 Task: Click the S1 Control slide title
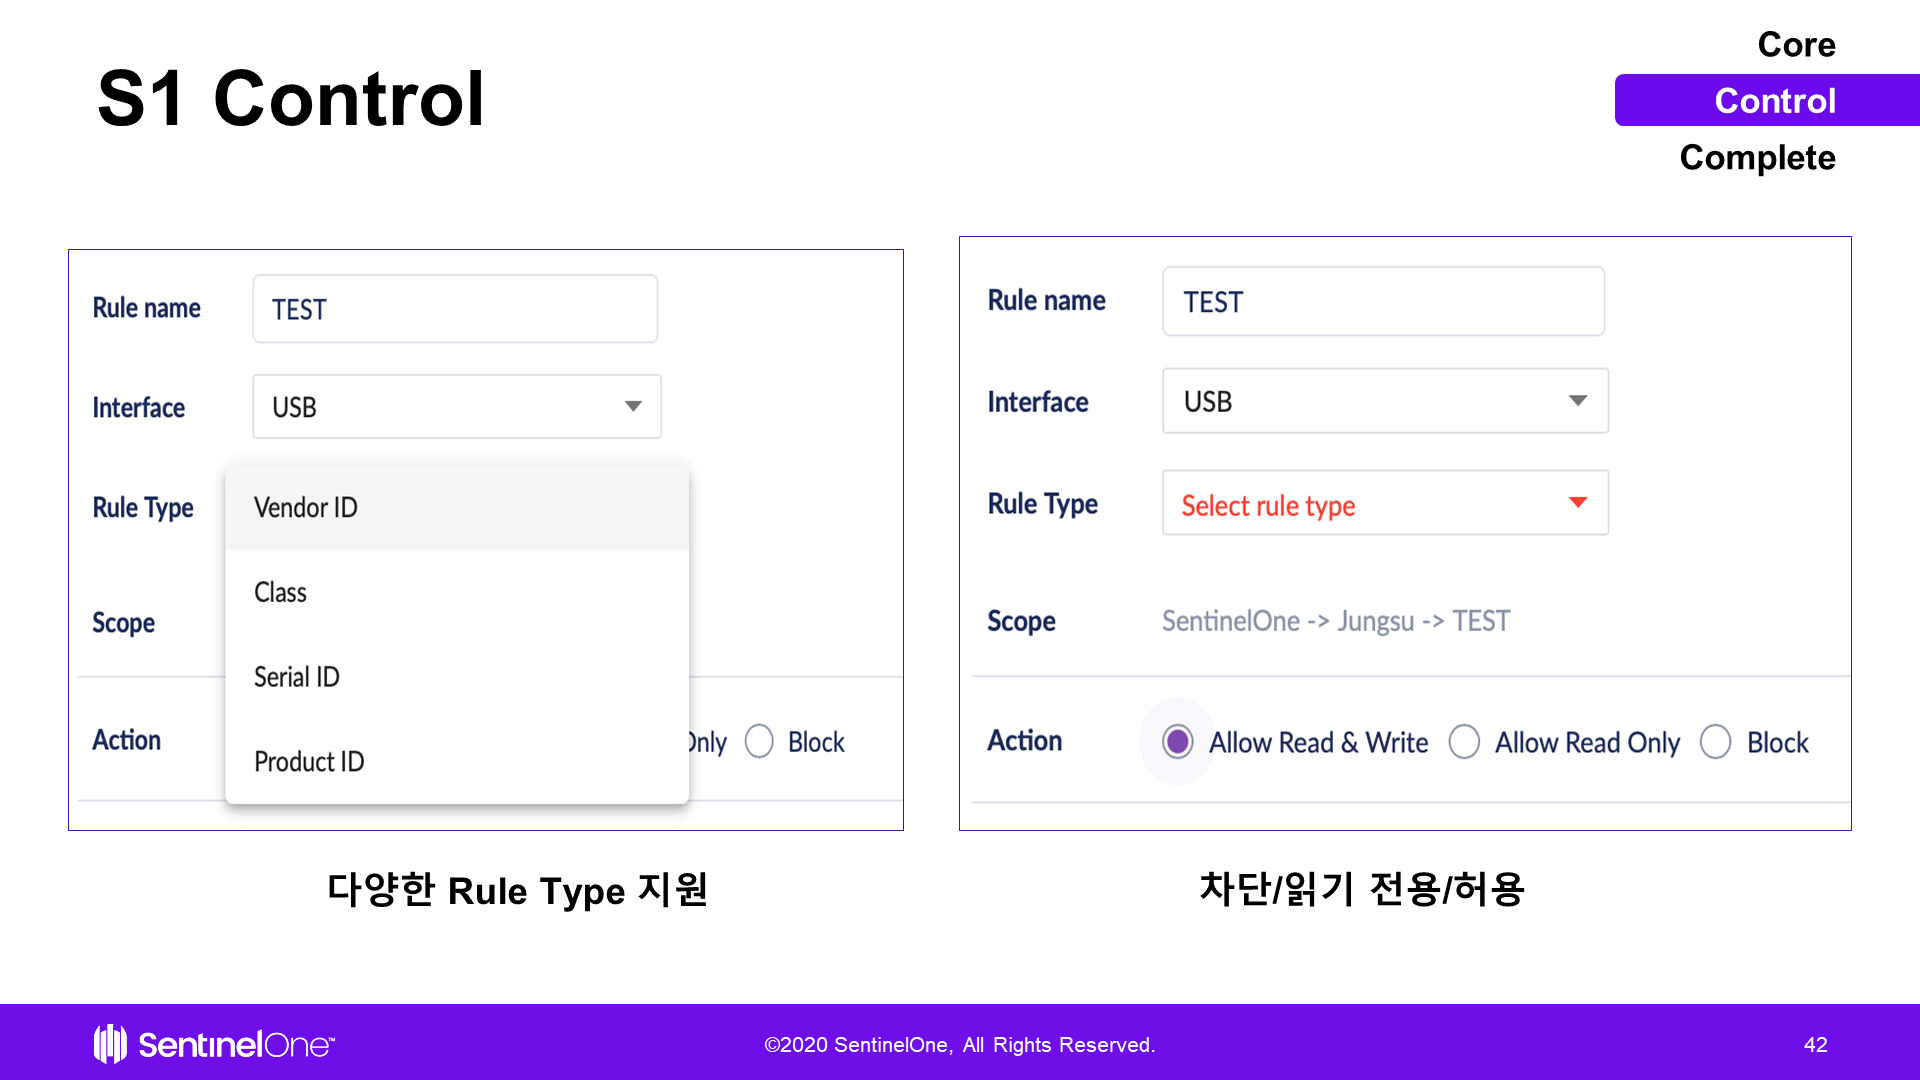tap(290, 99)
